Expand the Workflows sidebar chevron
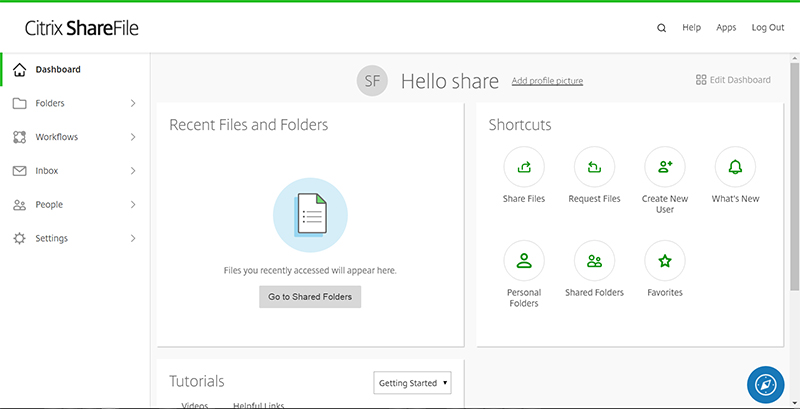The width and height of the screenshot is (800, 409). (x=133, y=137)
